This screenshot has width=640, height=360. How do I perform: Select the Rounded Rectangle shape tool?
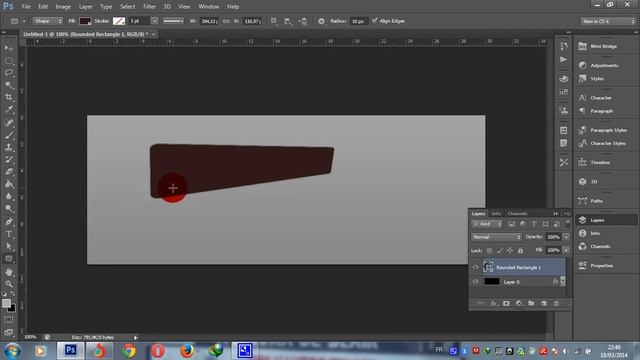click(x=9, y=259)
